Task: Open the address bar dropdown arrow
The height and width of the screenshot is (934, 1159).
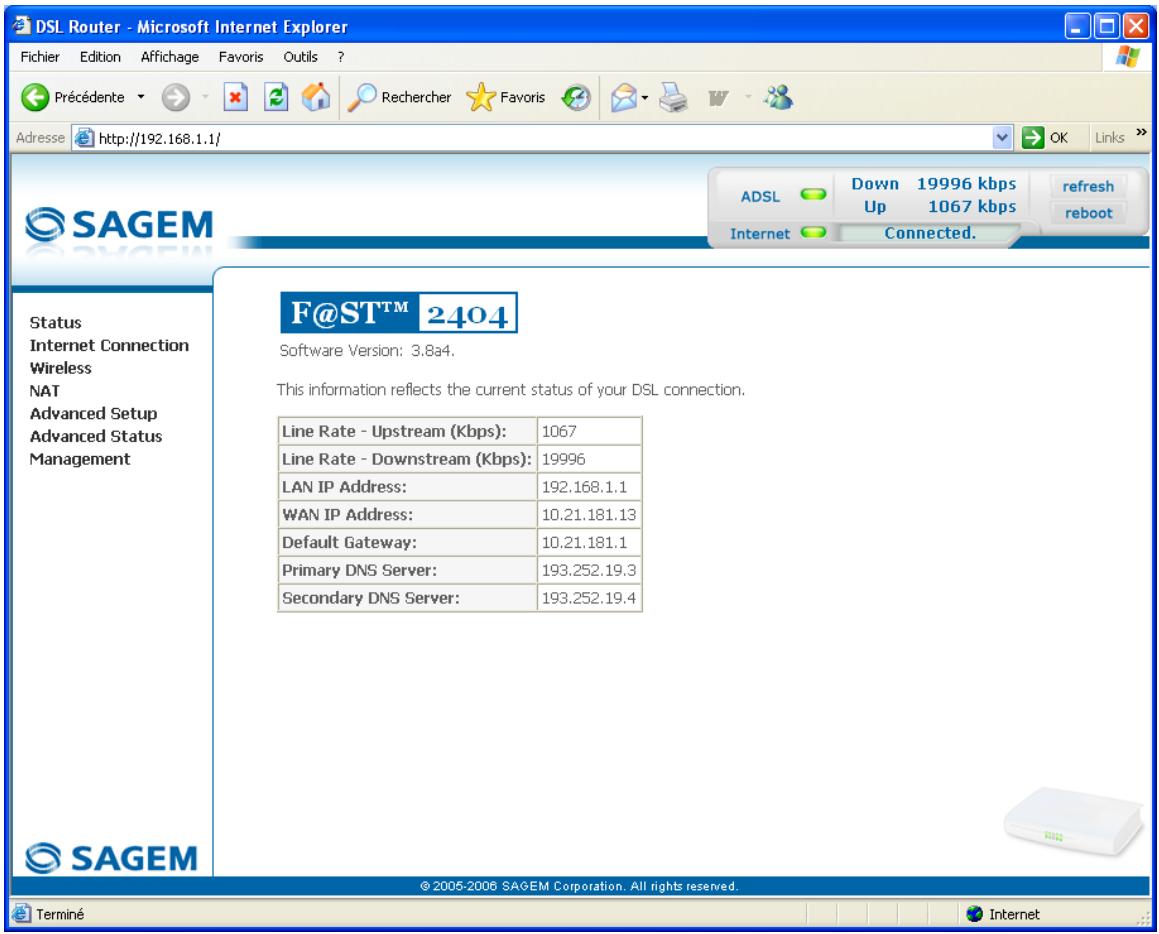Action: tap(1002, 137)
